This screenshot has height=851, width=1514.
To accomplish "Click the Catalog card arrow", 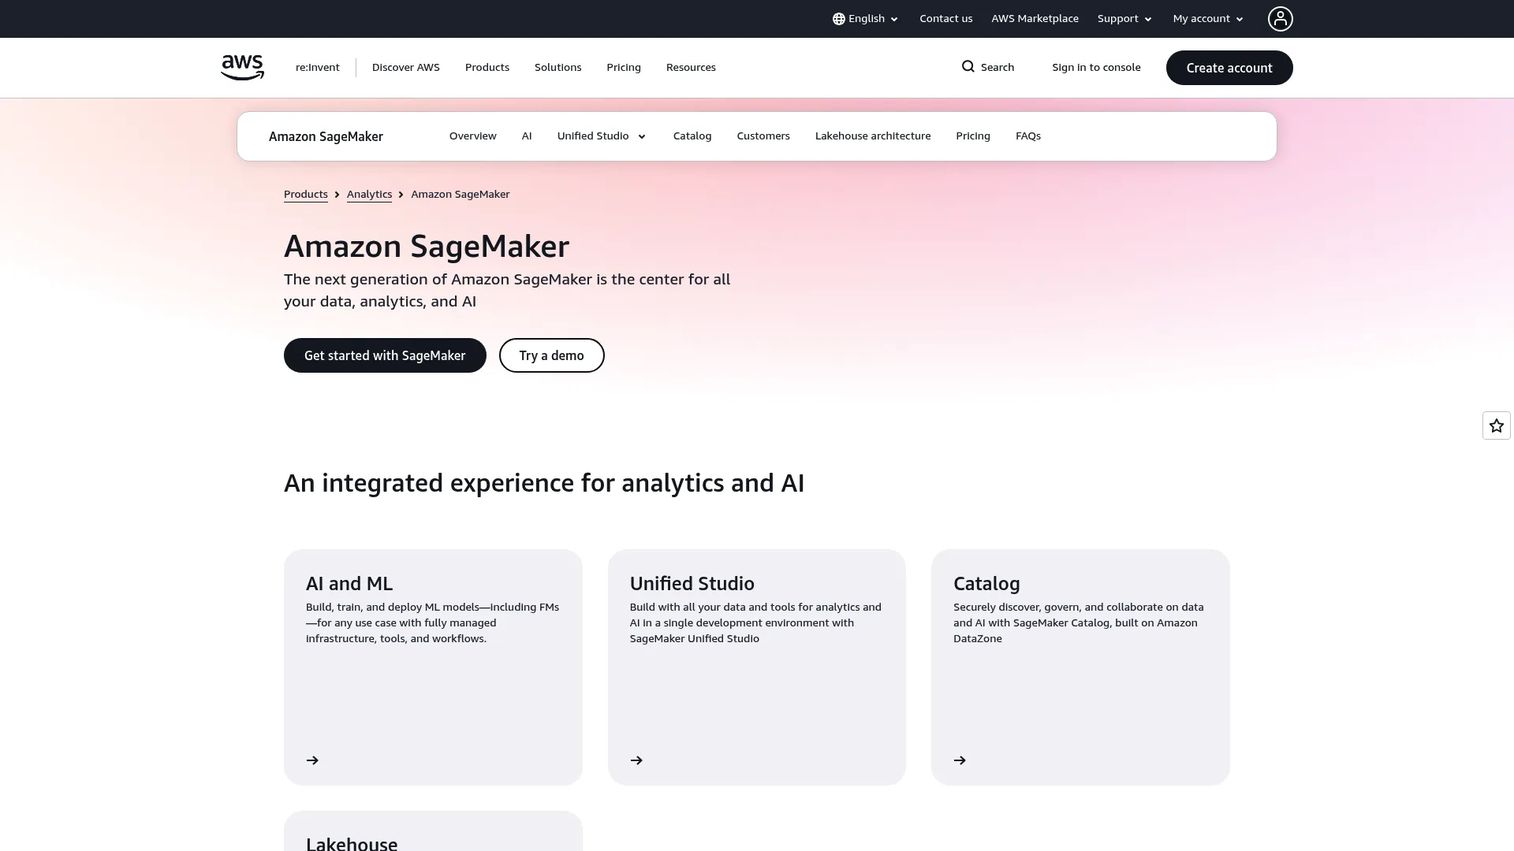I will [x=960, y=761].
